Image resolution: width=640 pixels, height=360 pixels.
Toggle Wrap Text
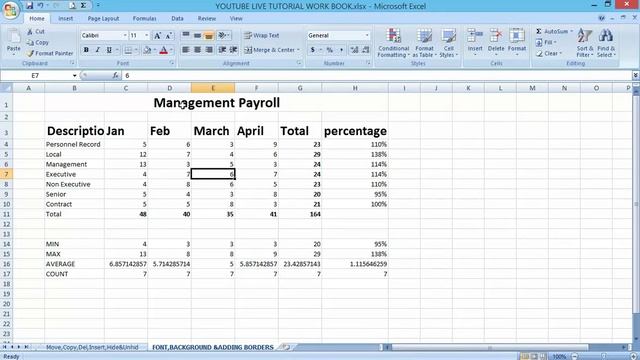[x=262, y=36]
